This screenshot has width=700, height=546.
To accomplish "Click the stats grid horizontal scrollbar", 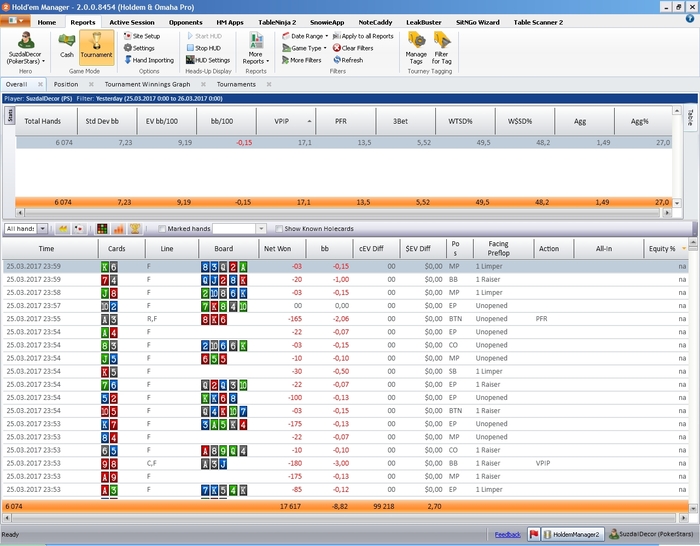I will tap(342, 213).
